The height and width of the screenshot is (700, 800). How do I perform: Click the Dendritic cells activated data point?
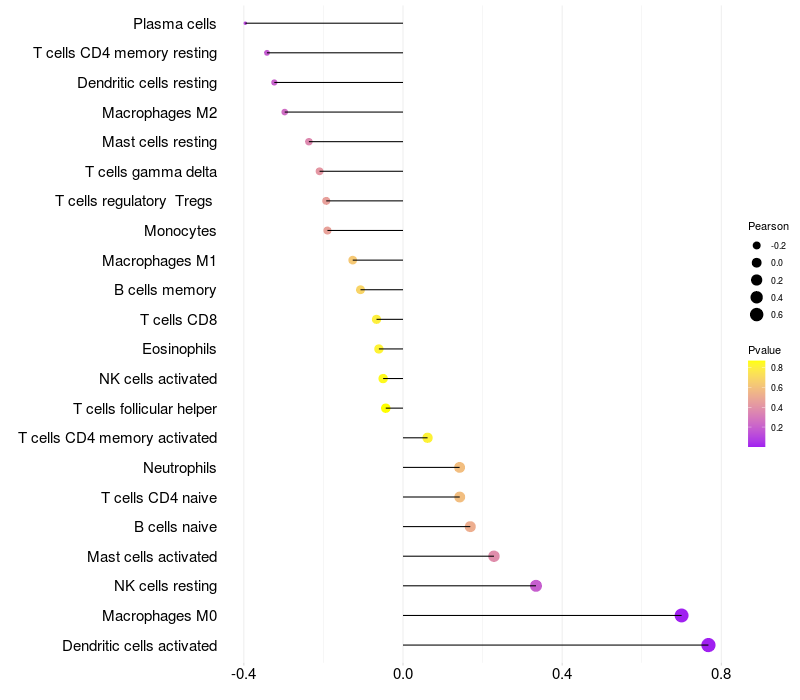[708, 645]
